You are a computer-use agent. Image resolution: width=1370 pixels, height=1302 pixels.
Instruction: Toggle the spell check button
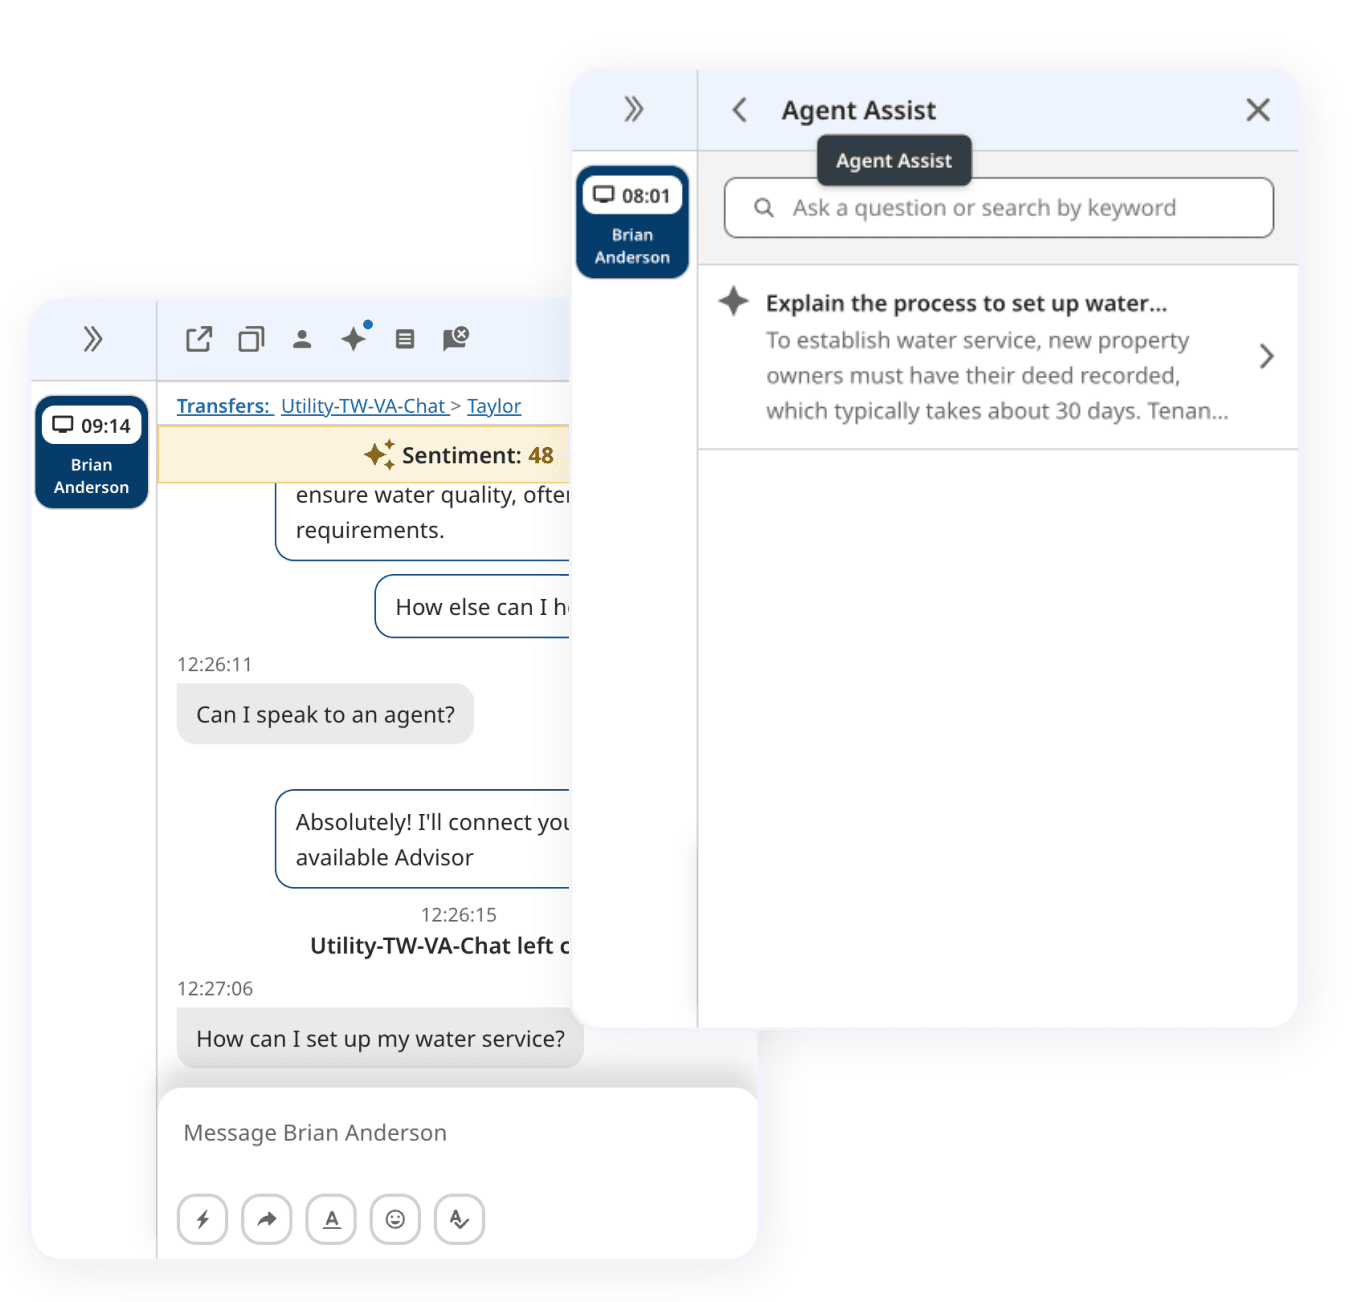point(460,1219)
